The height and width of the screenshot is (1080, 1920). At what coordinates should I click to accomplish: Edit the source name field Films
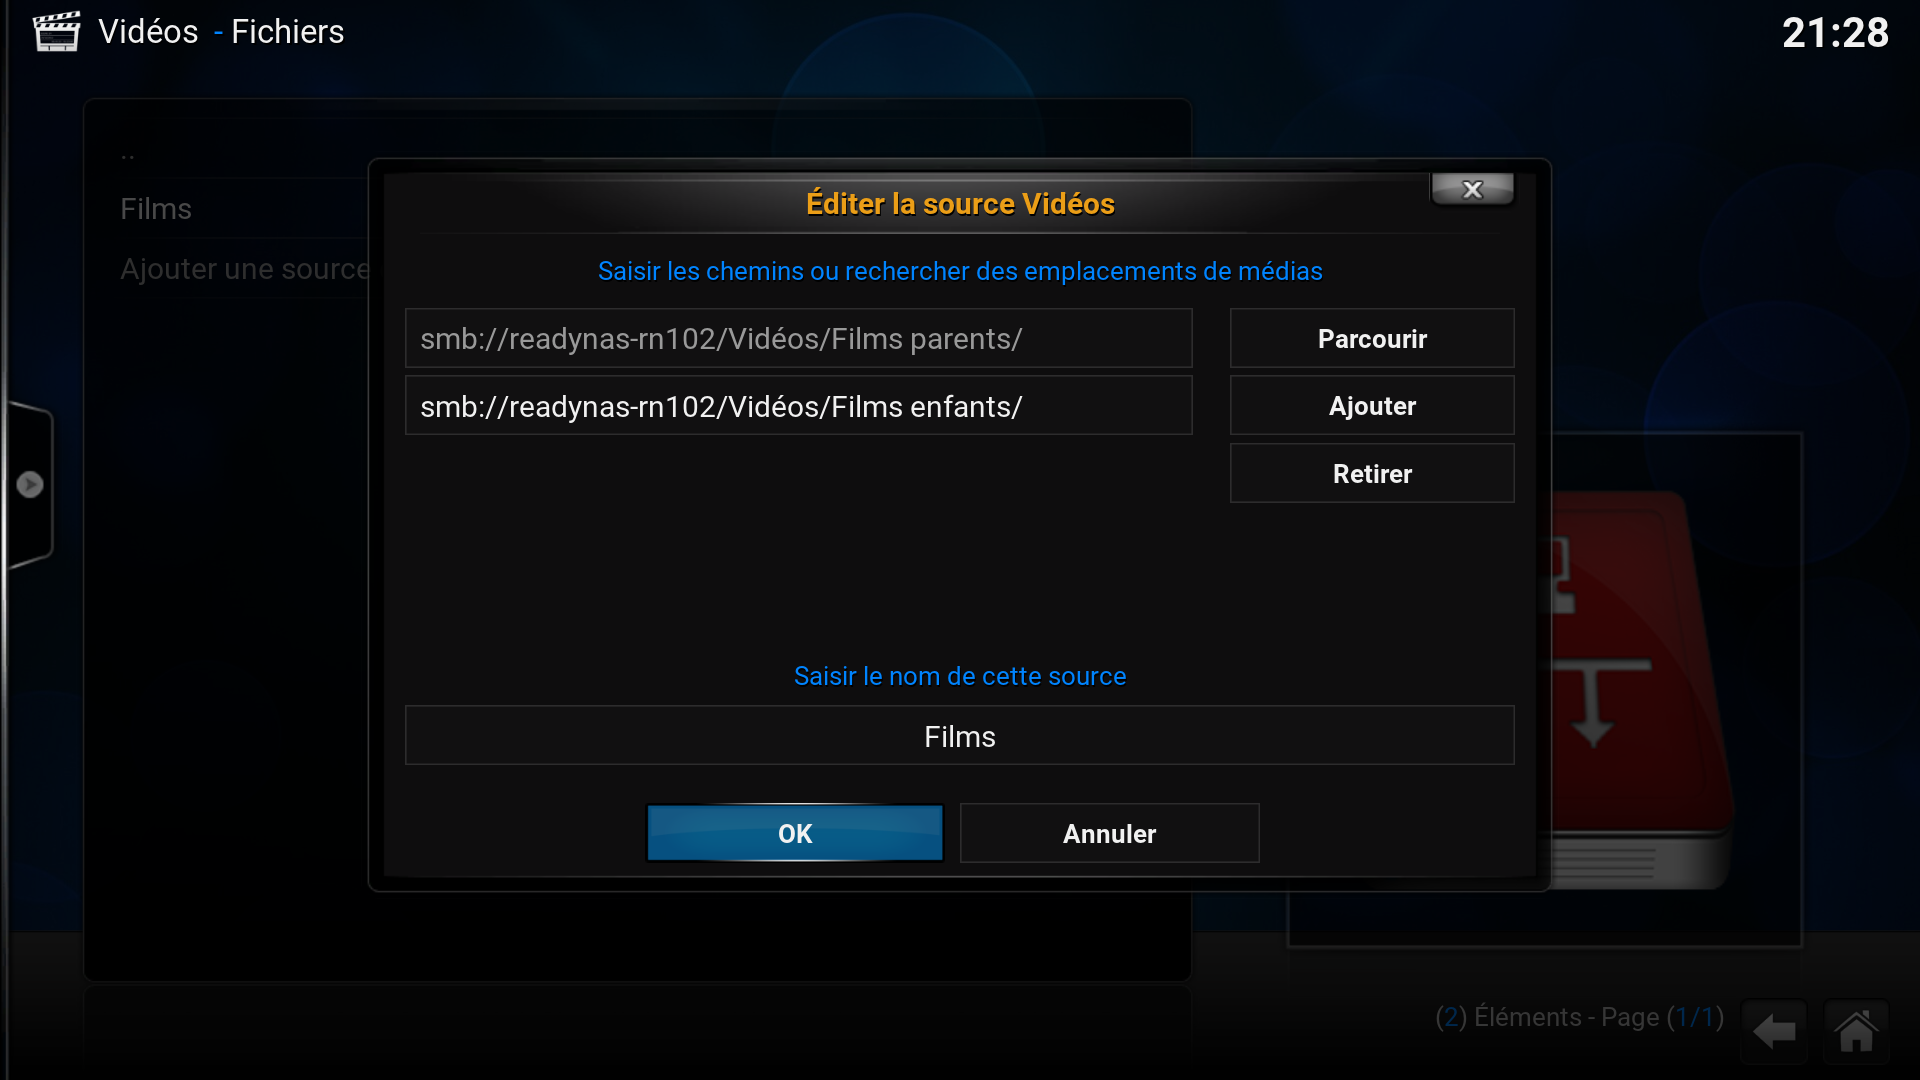pos(959,736)
